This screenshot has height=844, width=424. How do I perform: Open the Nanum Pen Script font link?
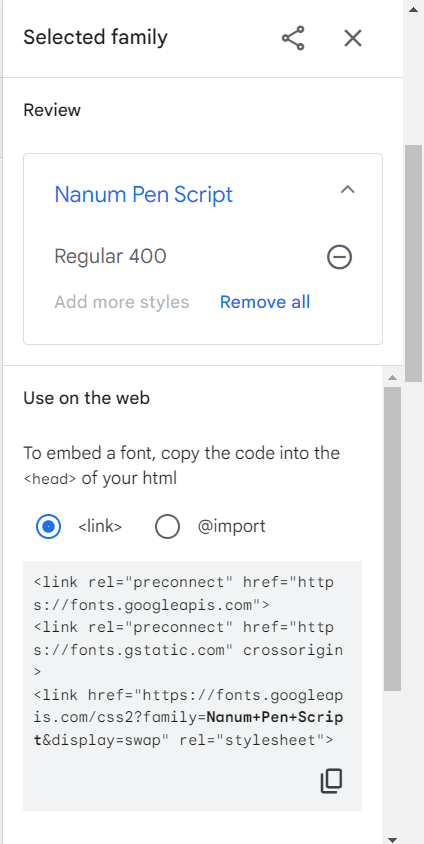(144, 194)
